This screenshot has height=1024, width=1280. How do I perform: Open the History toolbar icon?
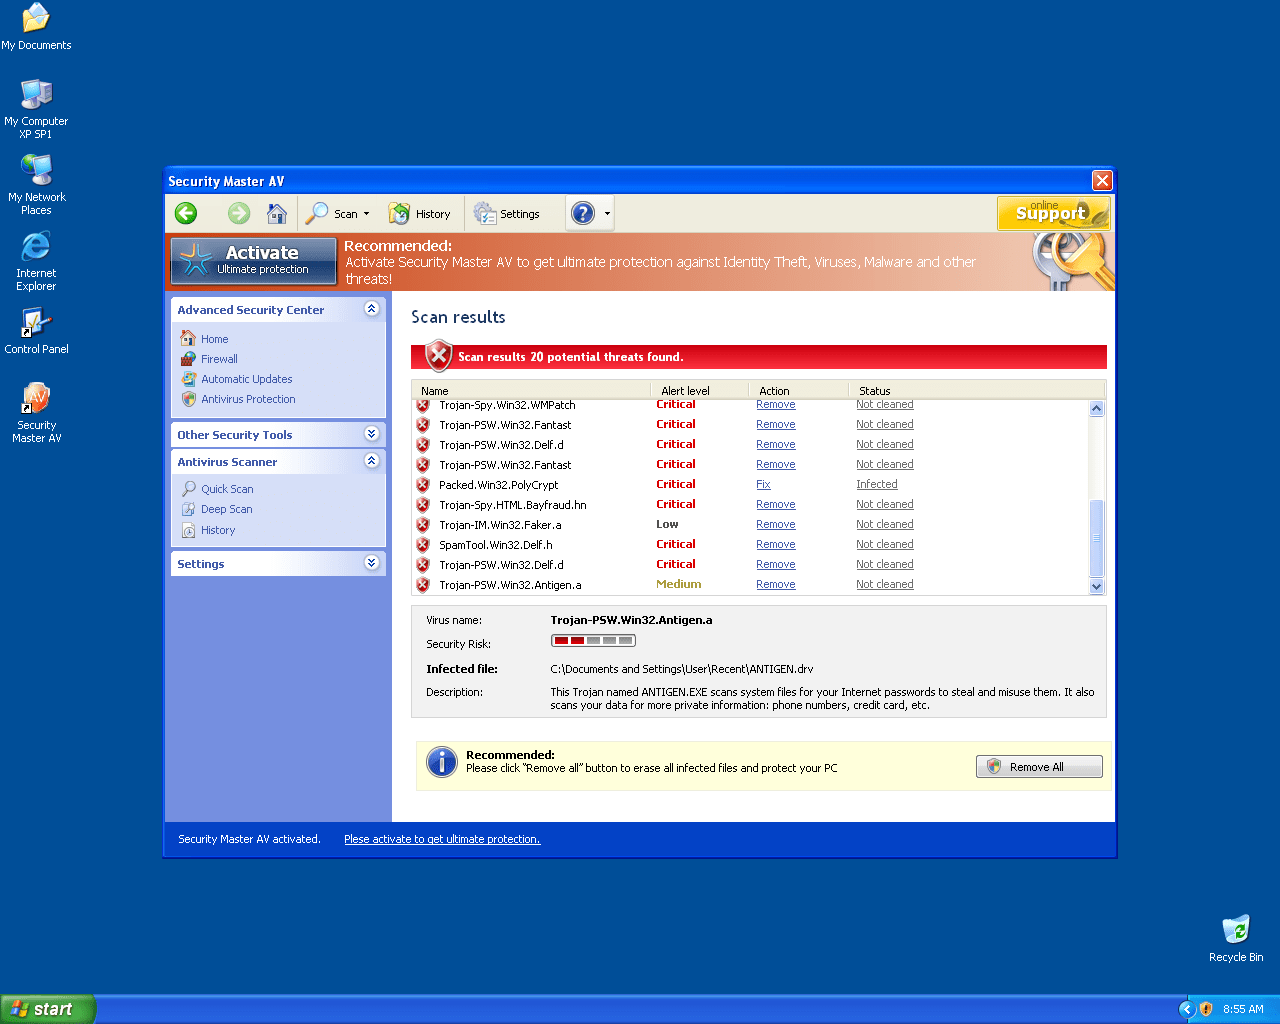tap(420, 213)
